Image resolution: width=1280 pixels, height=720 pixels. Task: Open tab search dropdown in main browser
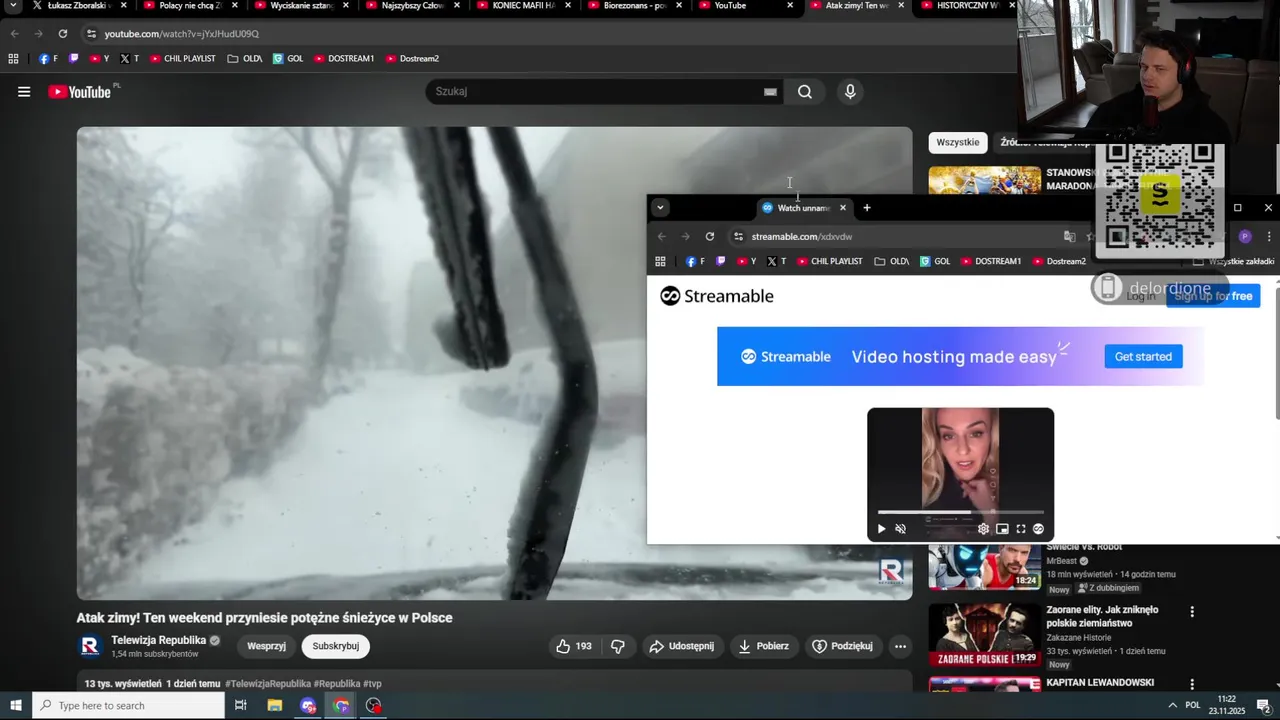pos(13,6)
